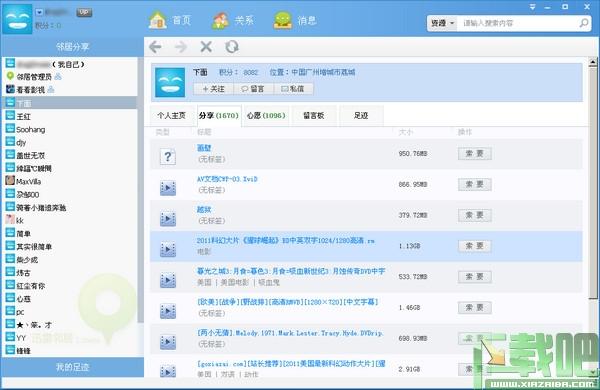Click 索要 for the 866.95MB file

pos(474,184)
